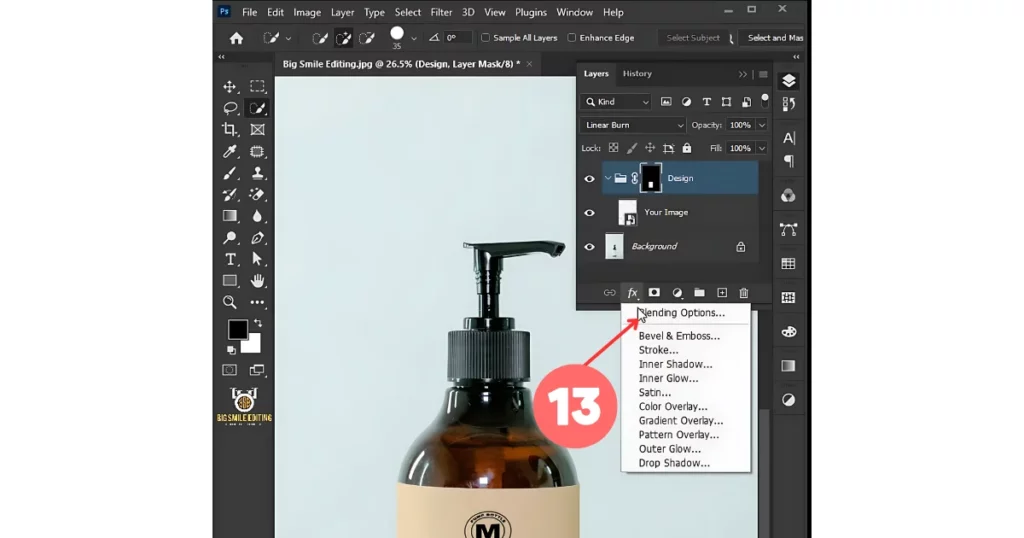This screenshot has width=1024, height=538.
Task: Toggle lock transparent pixels
Action: tap(613, 148)
